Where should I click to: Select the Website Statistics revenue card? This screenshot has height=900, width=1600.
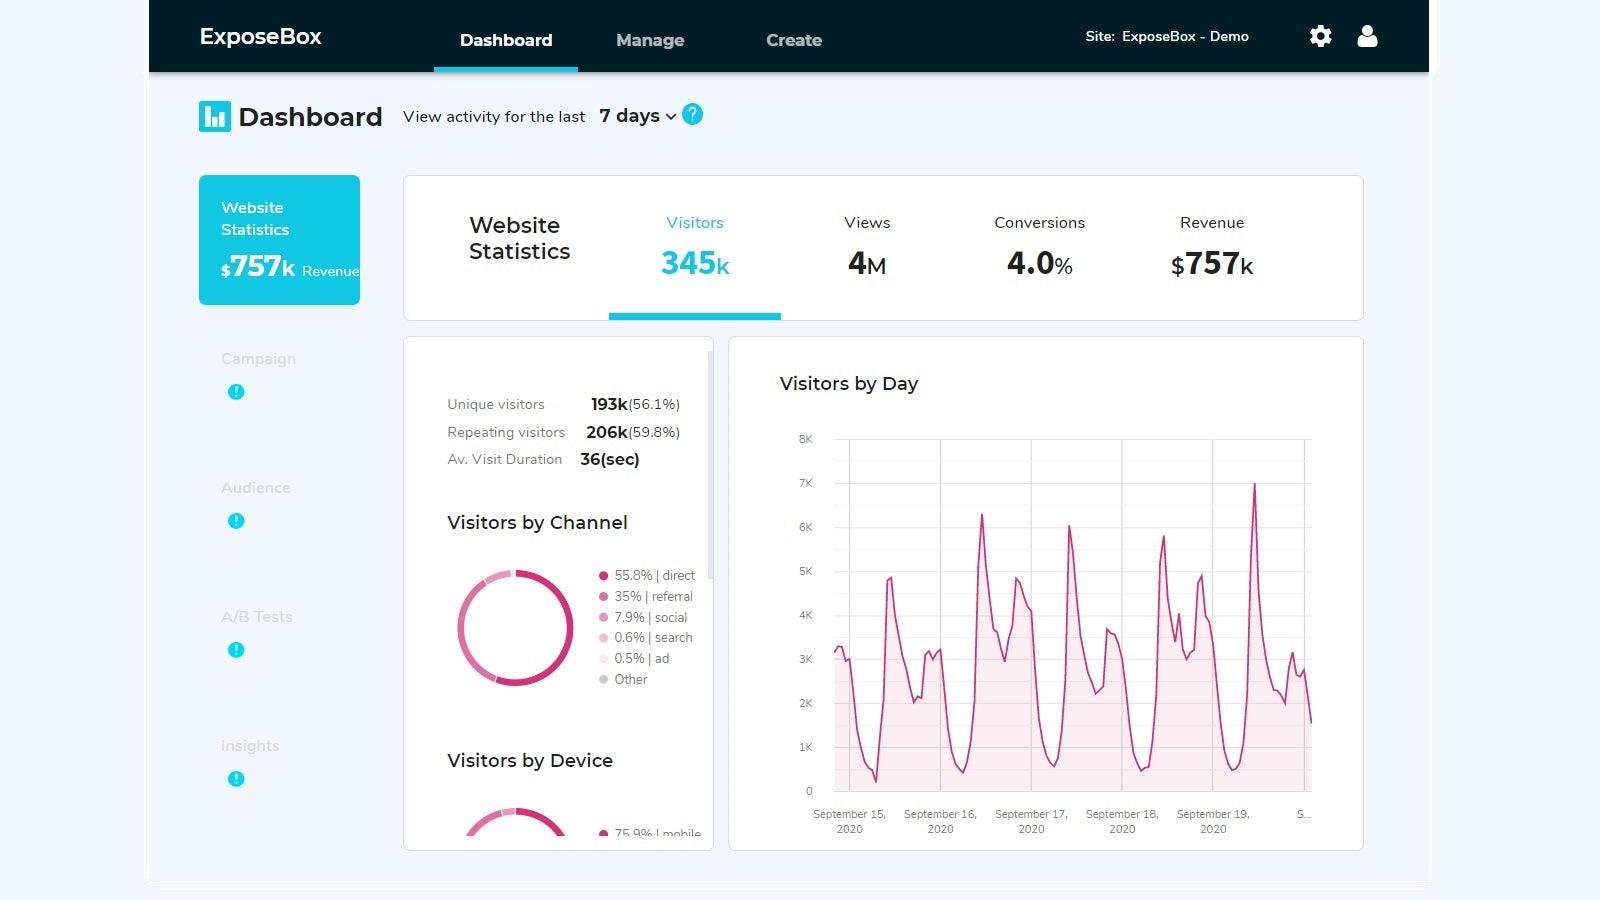coord(279,239)
